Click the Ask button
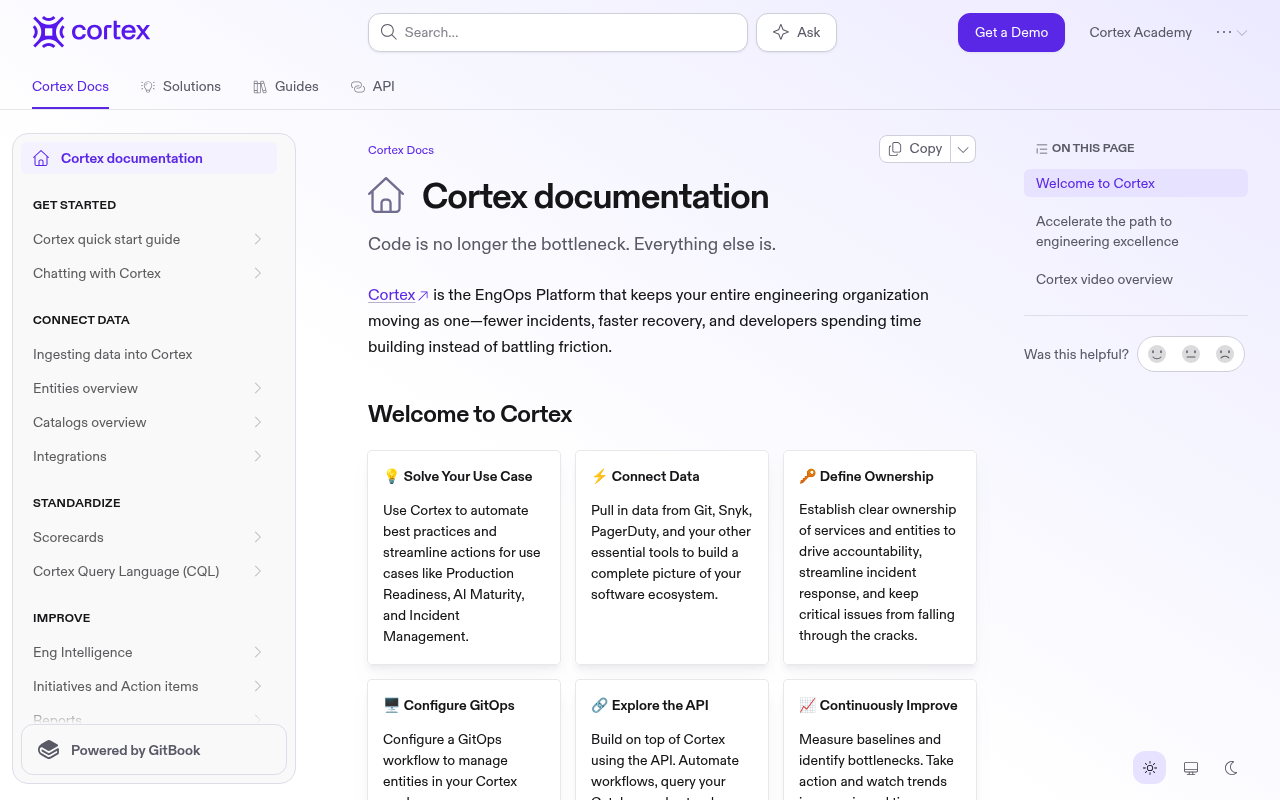Screen dimensions: 1280x800 [796, 32]
